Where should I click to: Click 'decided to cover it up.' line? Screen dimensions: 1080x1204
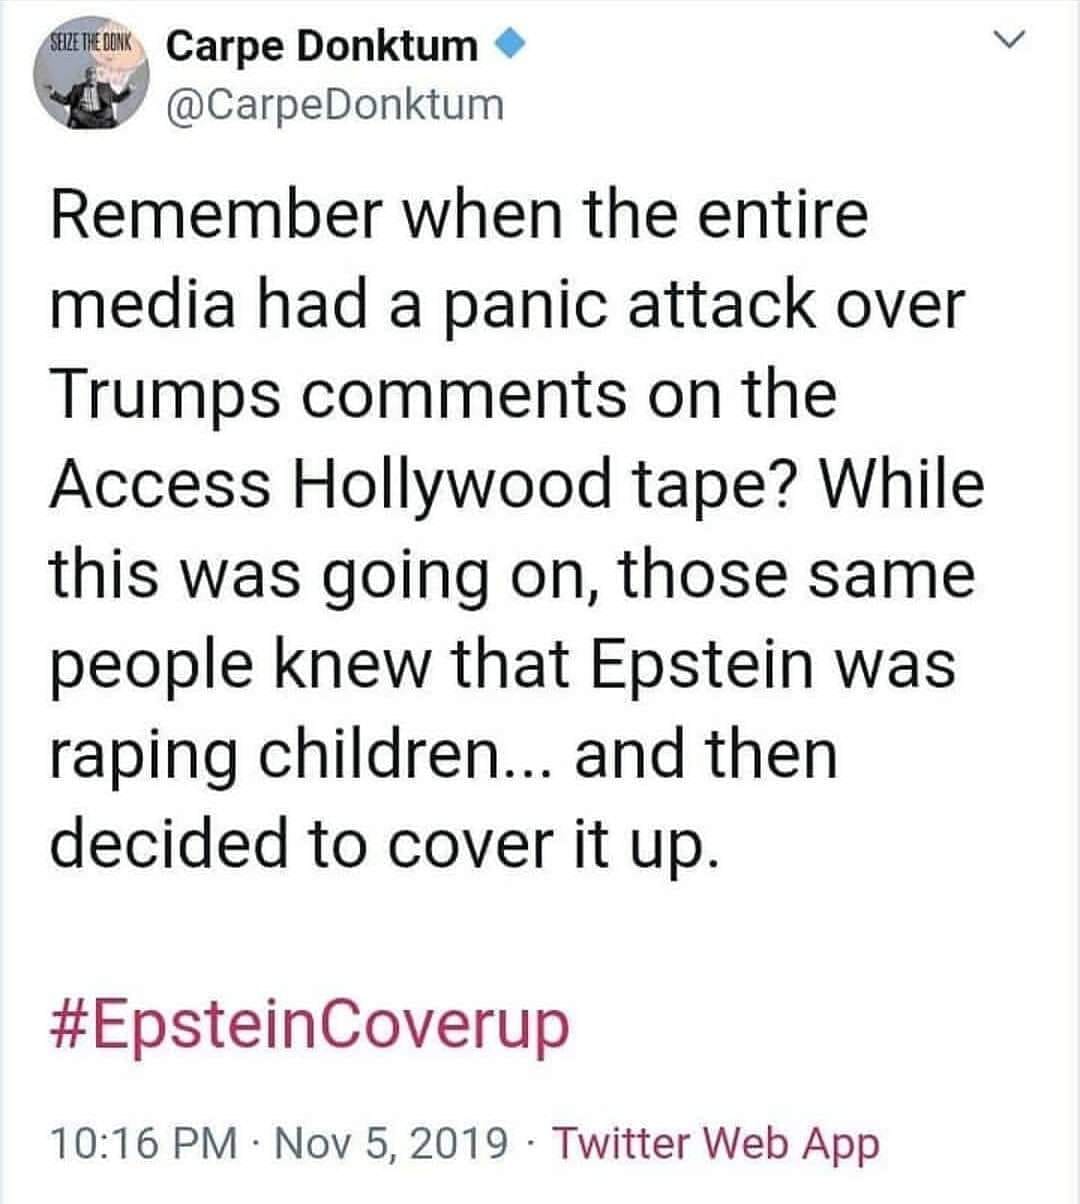384,843
